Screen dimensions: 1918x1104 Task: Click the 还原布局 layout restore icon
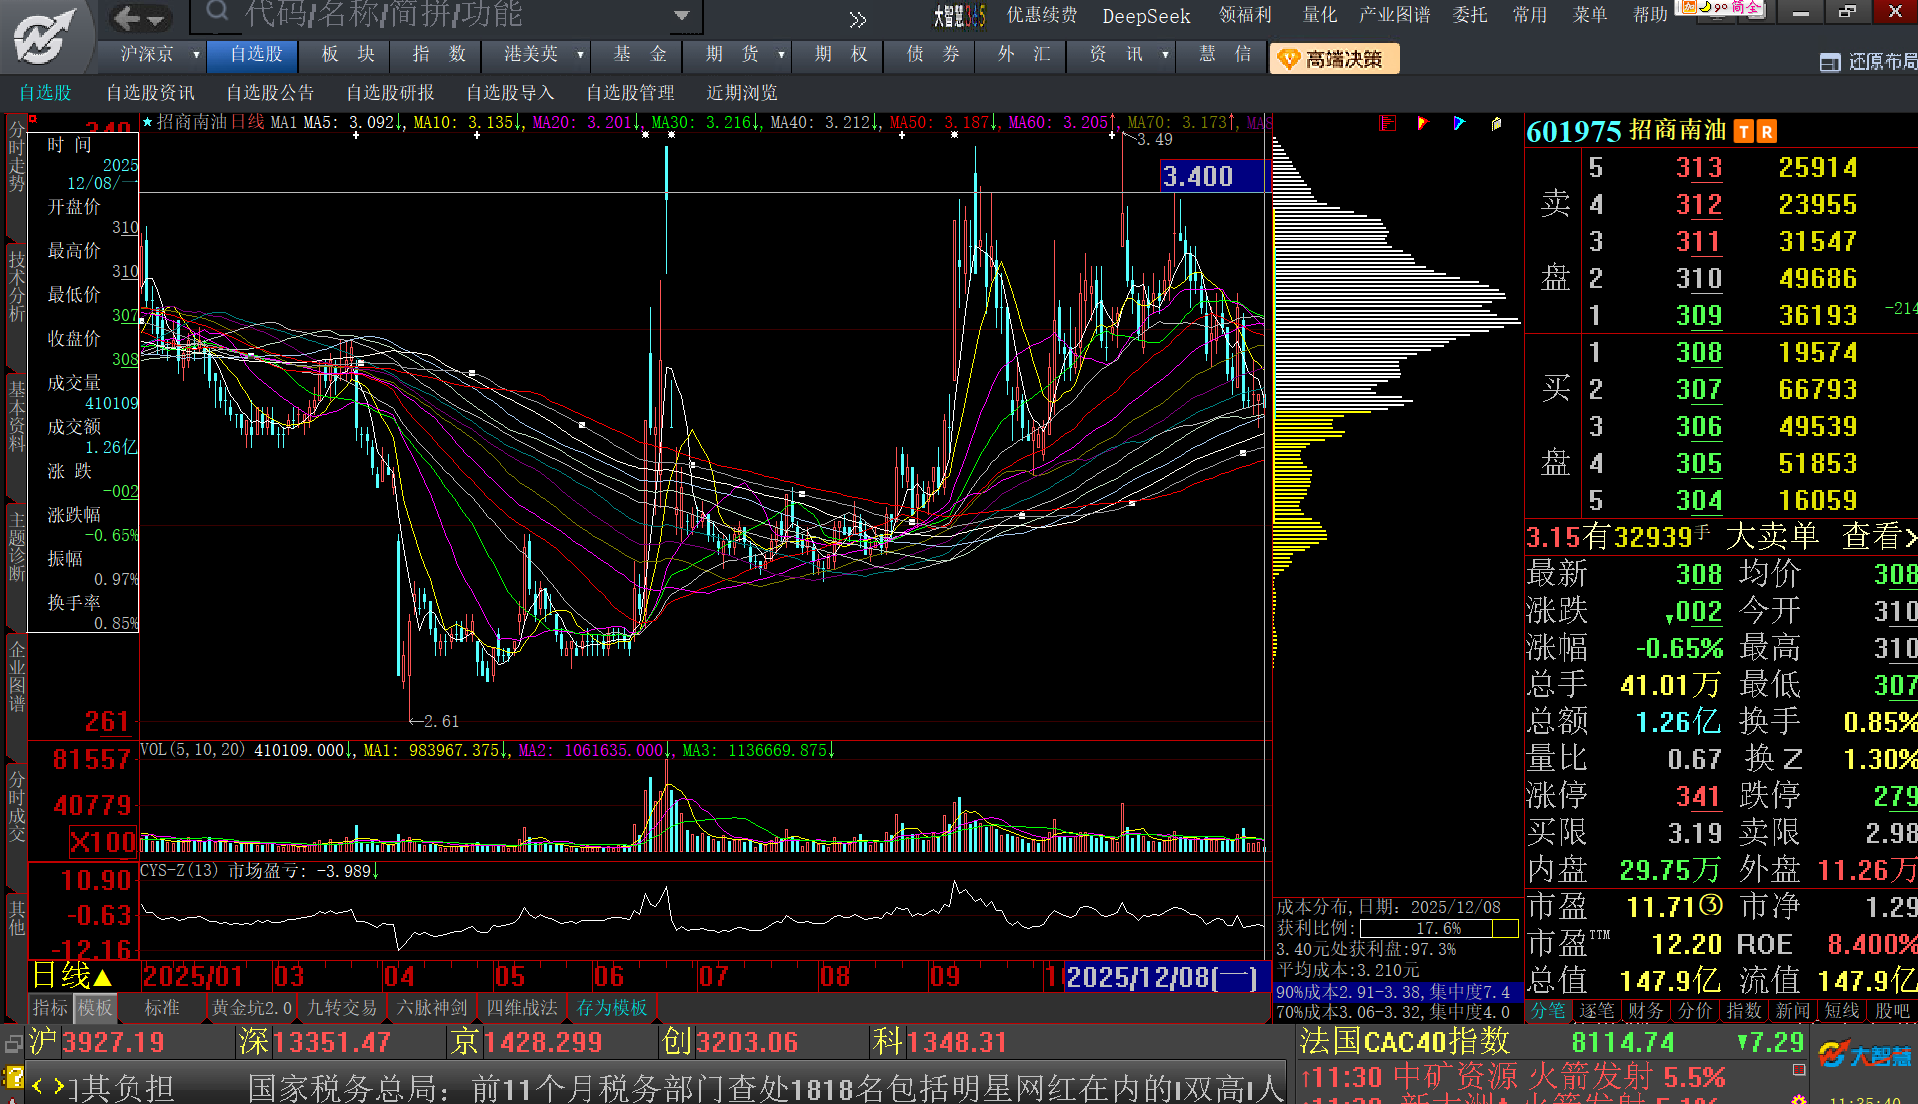coord(1830,62)
